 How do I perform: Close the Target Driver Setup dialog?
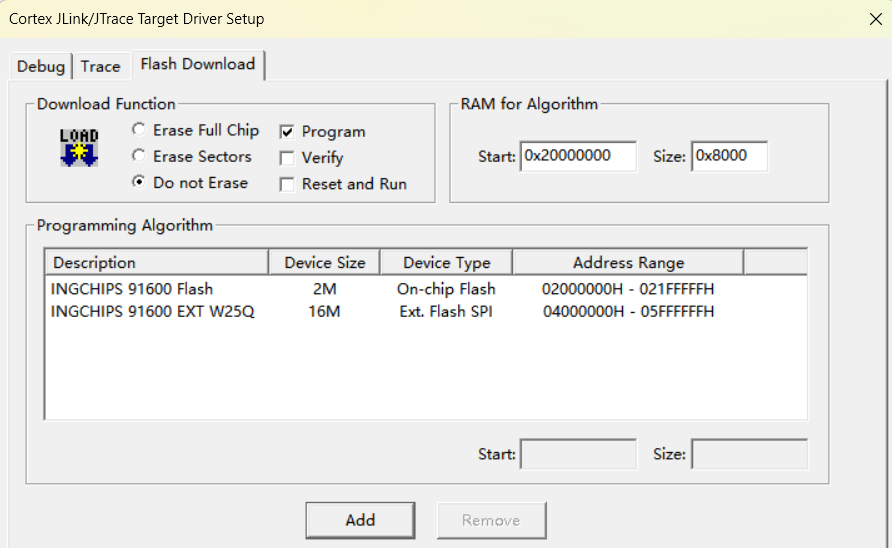[x=876, y=19]
